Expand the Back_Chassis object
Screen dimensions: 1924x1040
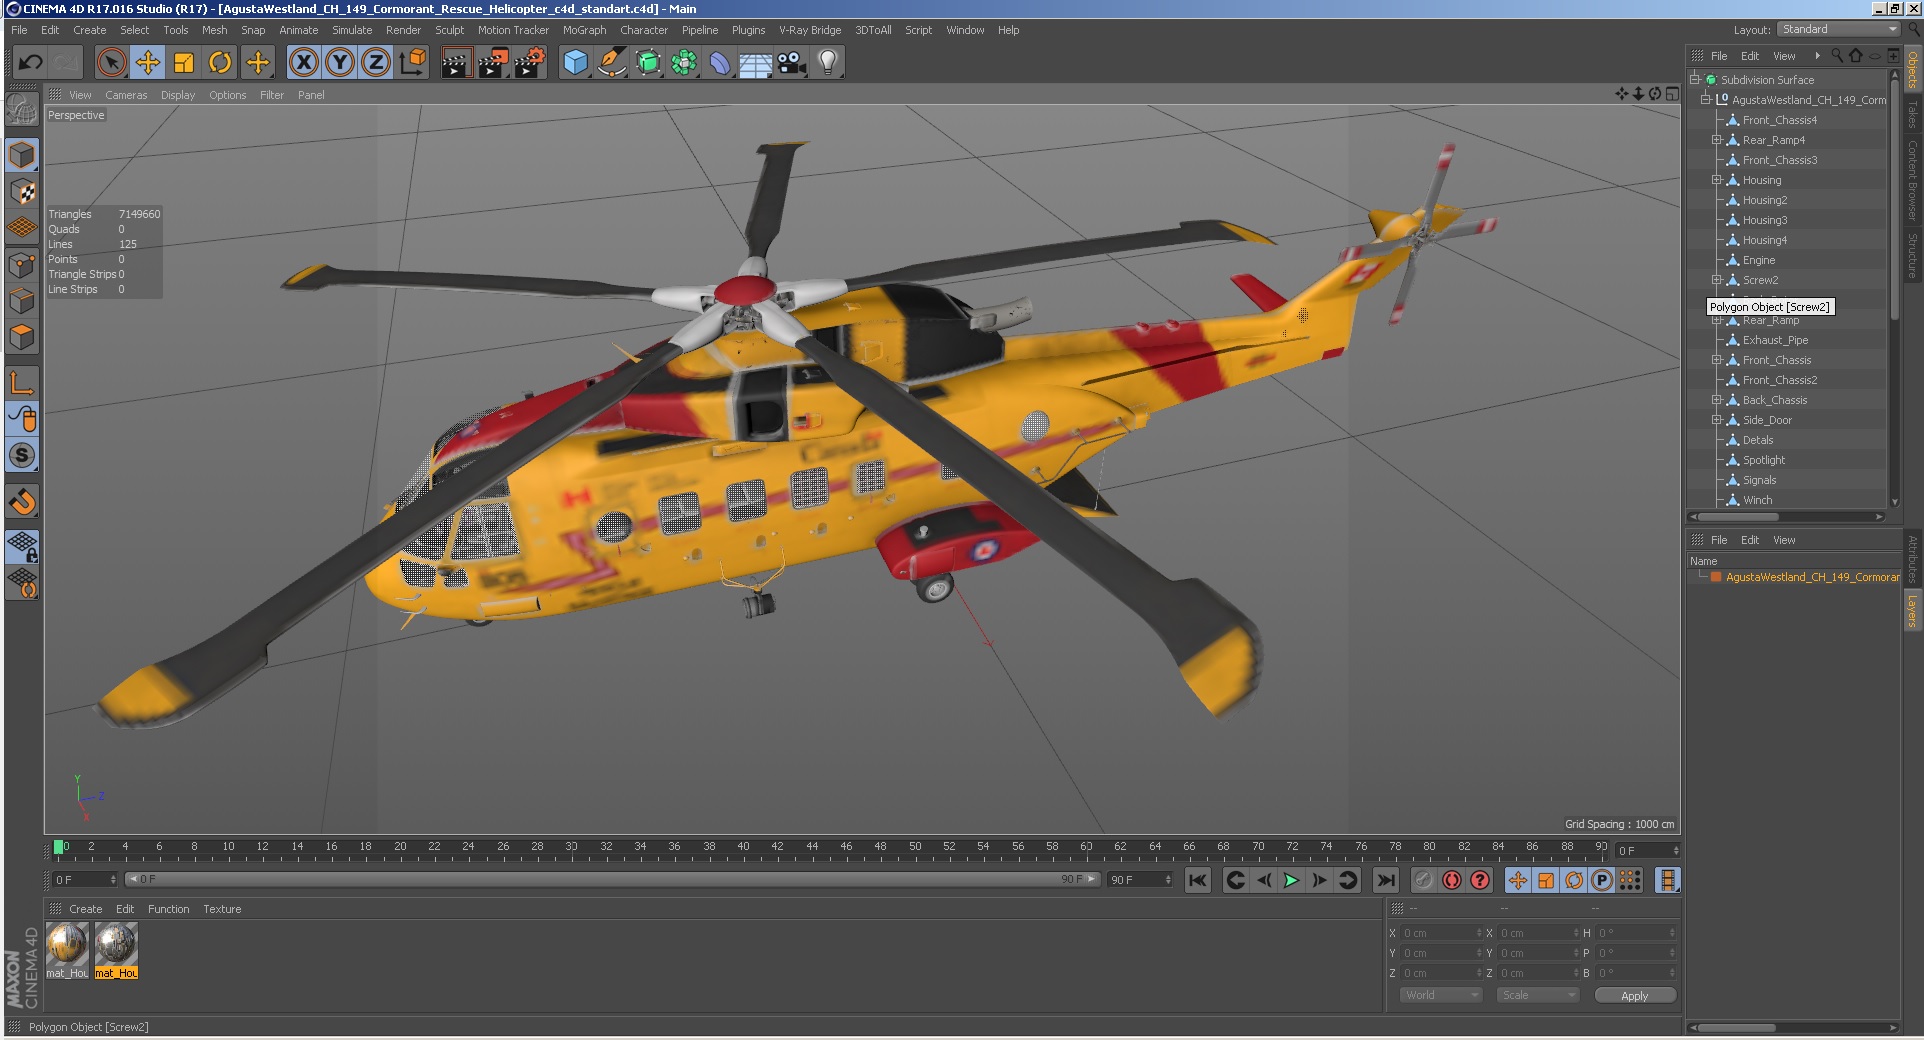(1717, 400)
